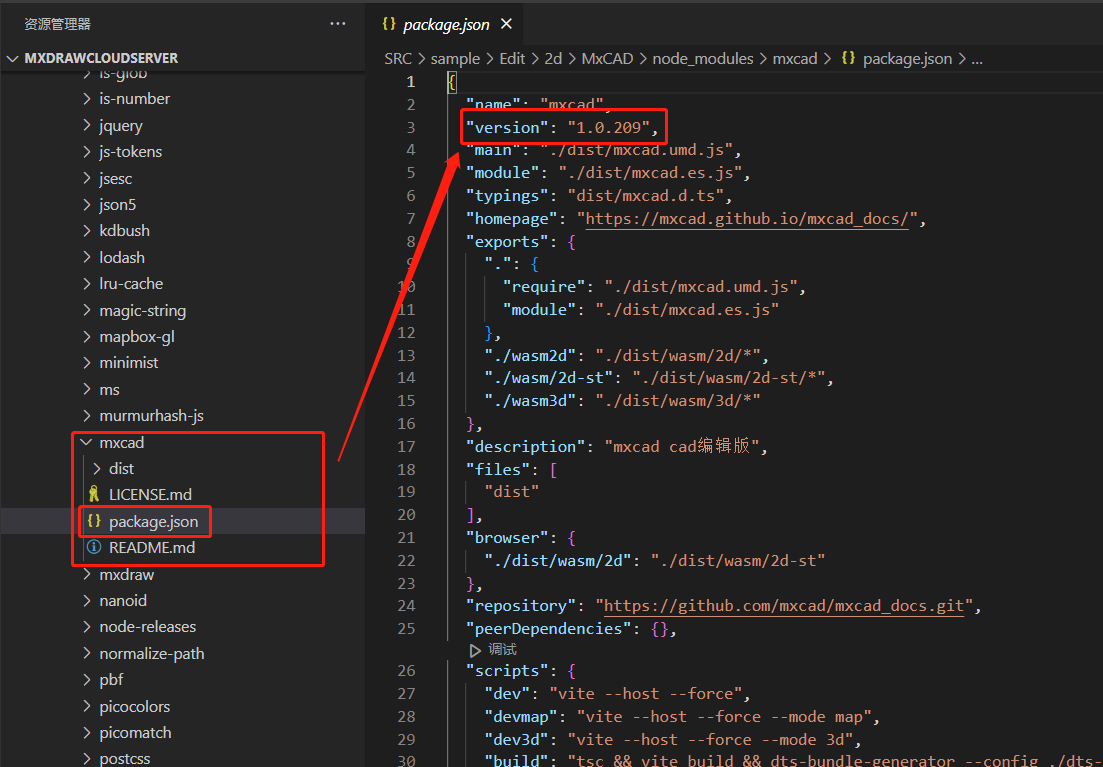
Task: Collapse the mxcad folder
Action: [x=85, y=442]
